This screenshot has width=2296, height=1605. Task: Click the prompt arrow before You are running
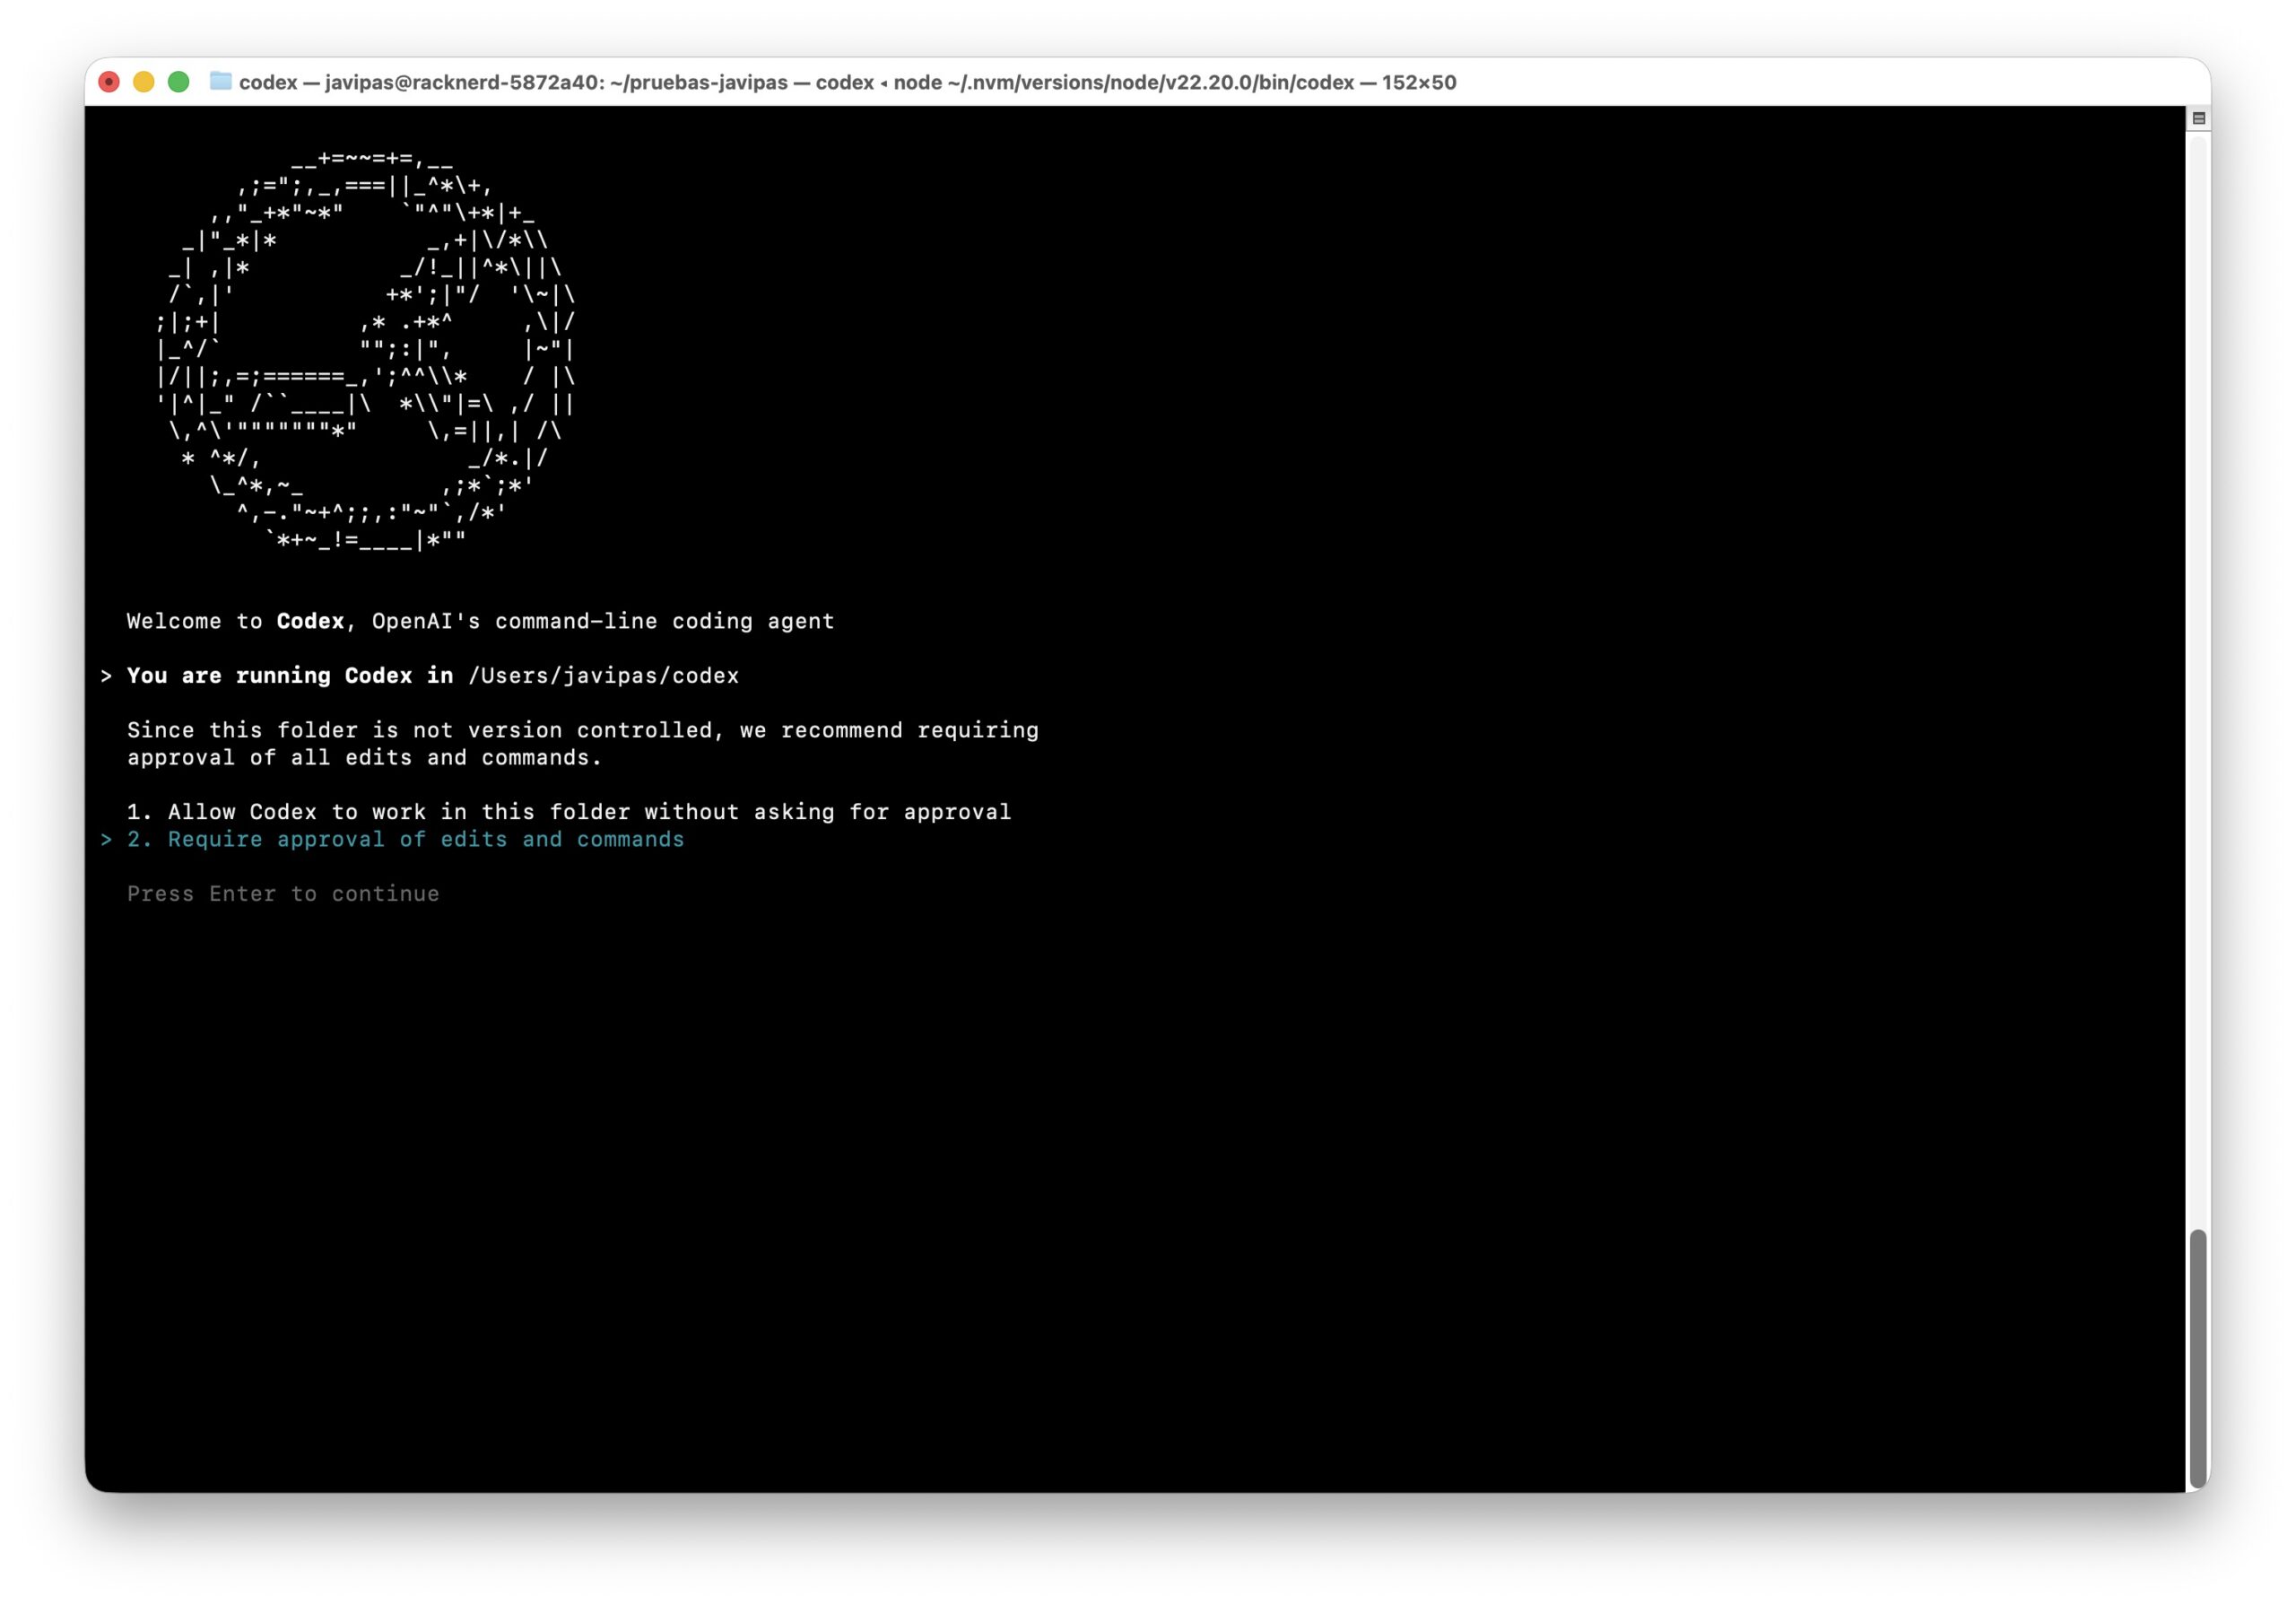[x=106, y=676]
